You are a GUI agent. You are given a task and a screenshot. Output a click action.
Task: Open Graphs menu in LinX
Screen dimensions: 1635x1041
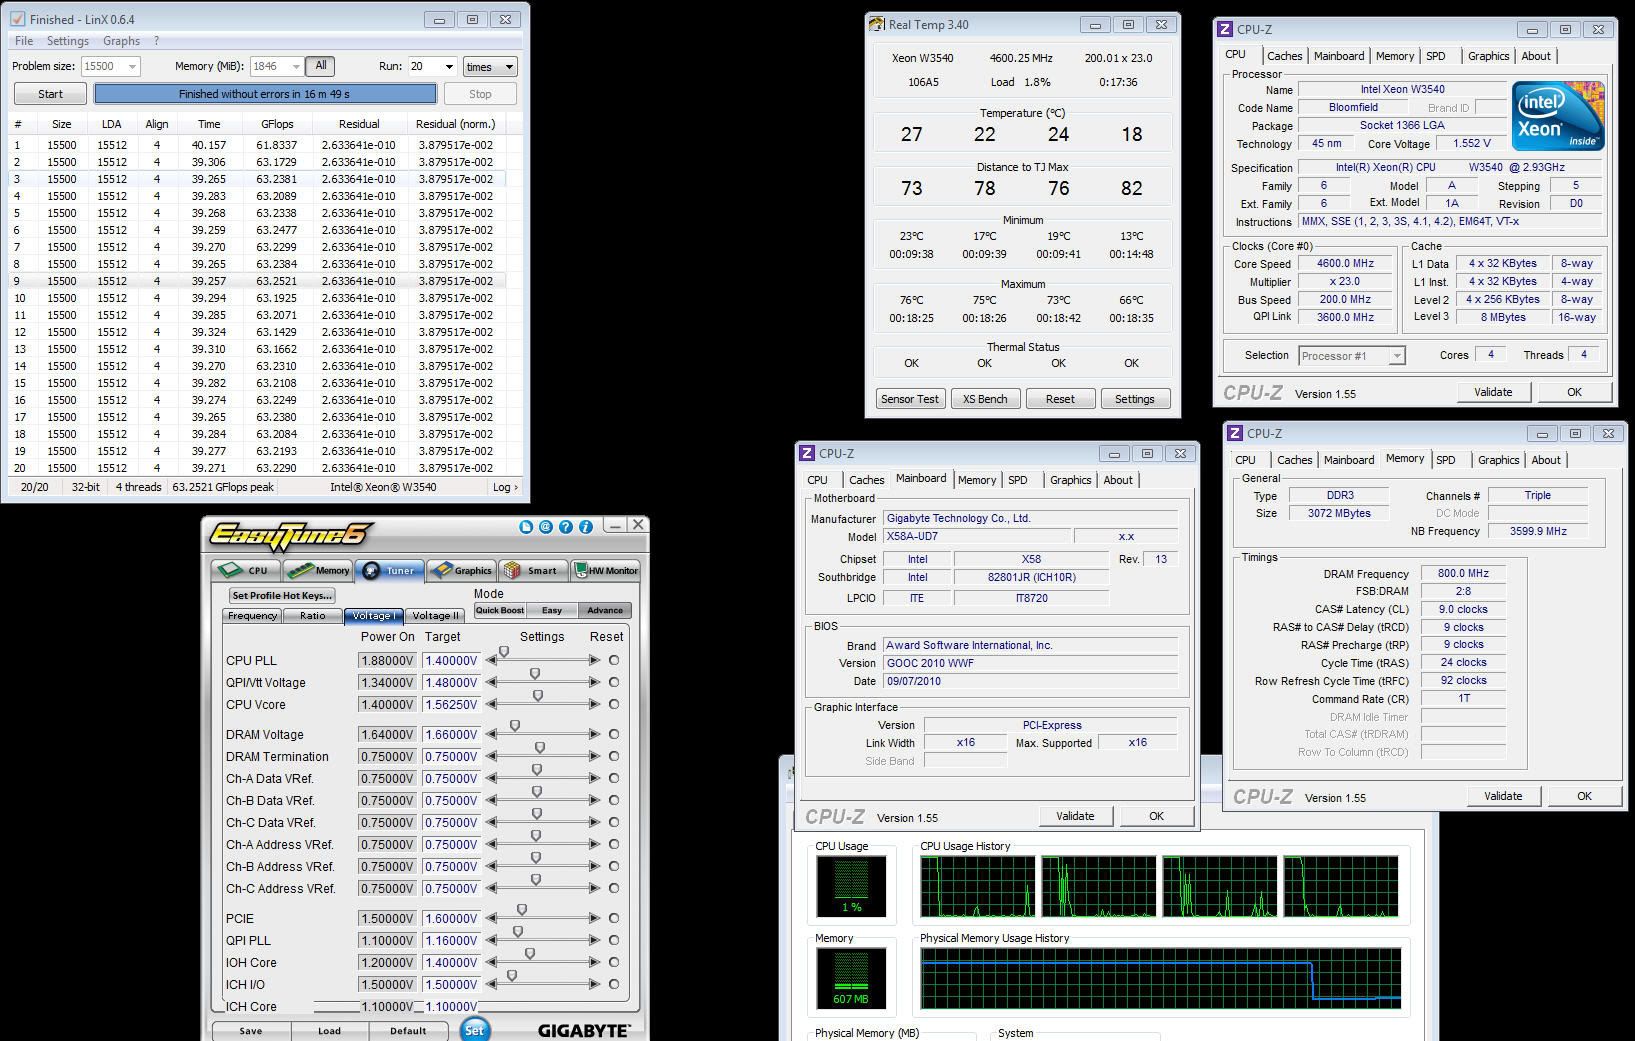tap(121, 41)
